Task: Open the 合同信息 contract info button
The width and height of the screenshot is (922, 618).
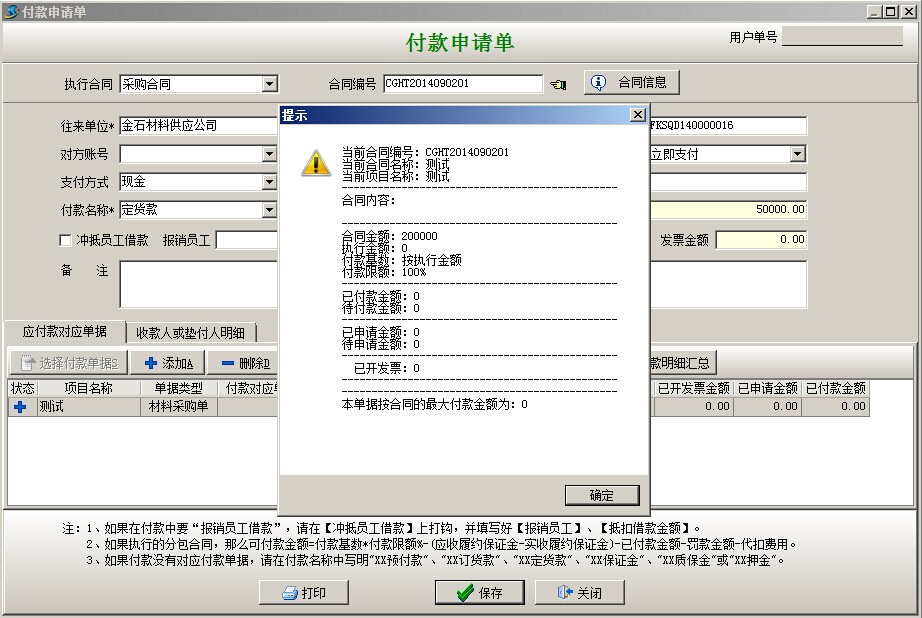Action: (630, 82)
